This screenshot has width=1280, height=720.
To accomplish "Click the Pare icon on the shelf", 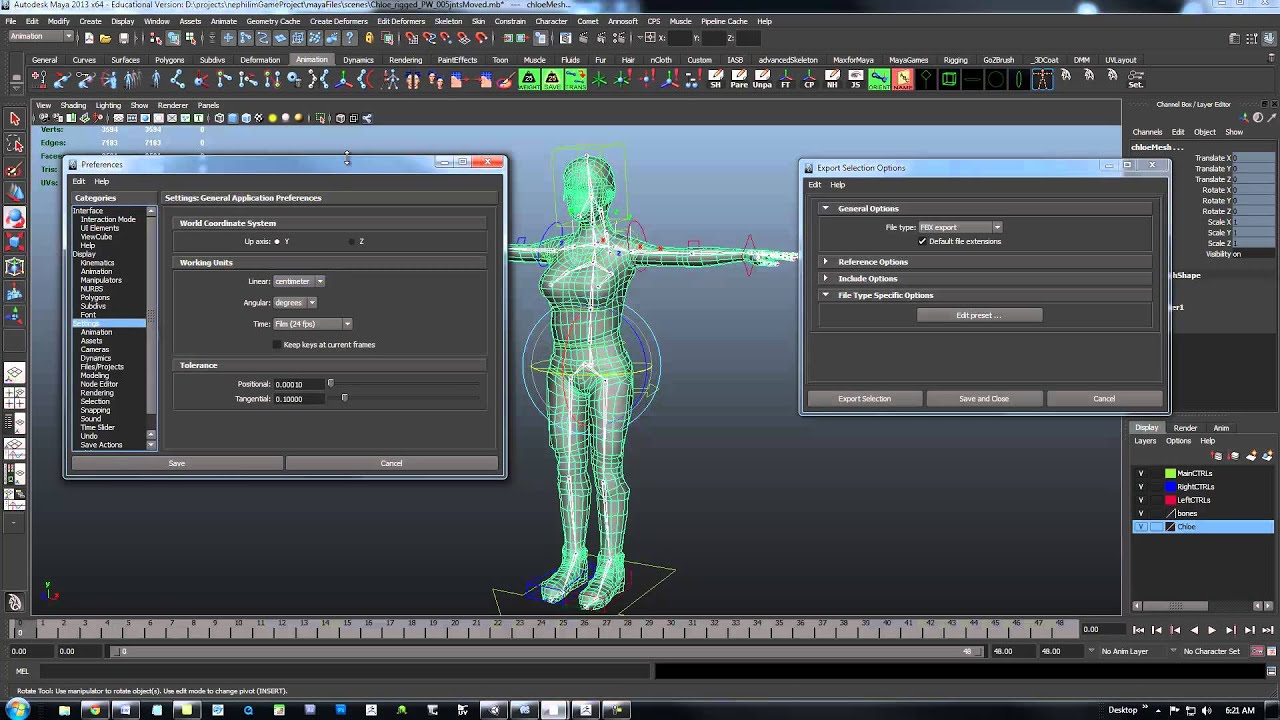I will point(737,81).
